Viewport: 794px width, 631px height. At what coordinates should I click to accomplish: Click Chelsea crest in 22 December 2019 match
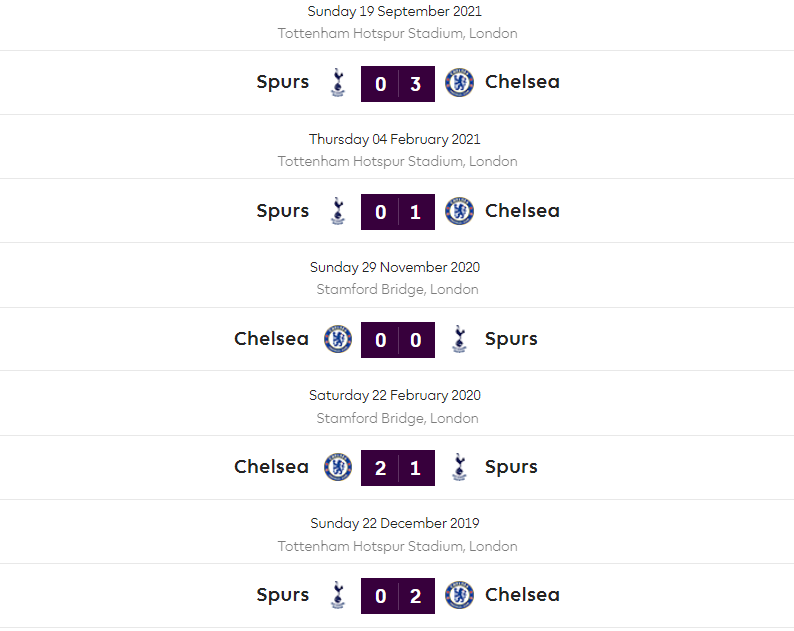(x=459, y=595)
